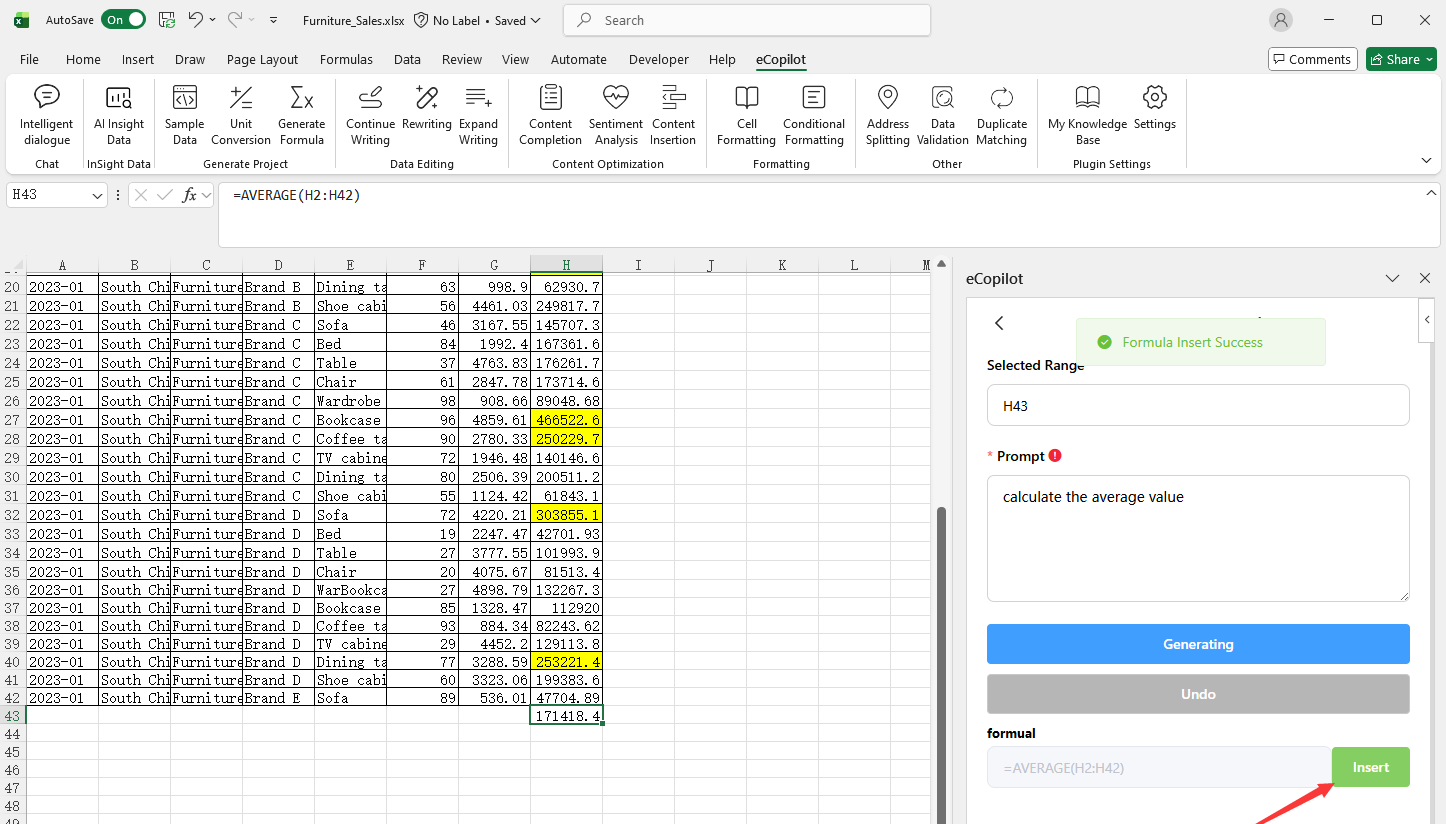The width and height of the screenshot is (1446, 824).
Task: Select the Conditional Formatting eCopilot tool
Action: tap(813, 113)
